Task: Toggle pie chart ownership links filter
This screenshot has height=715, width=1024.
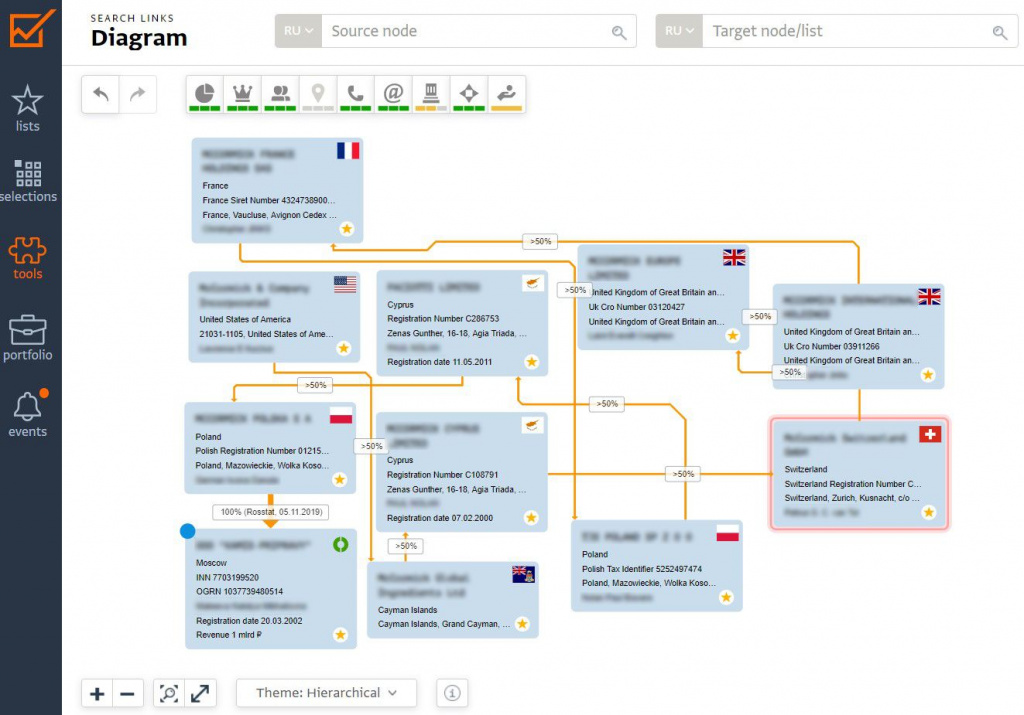Action: click(204, 95)
